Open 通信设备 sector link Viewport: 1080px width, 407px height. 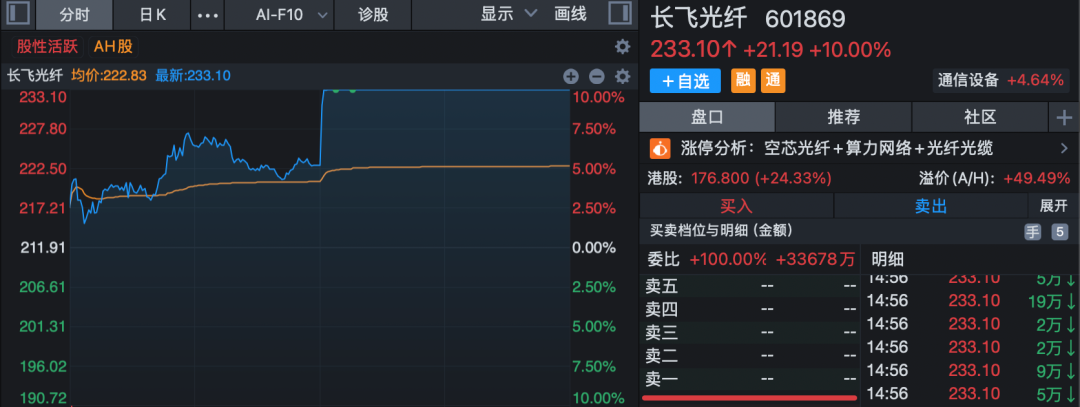tap(968, 80)
